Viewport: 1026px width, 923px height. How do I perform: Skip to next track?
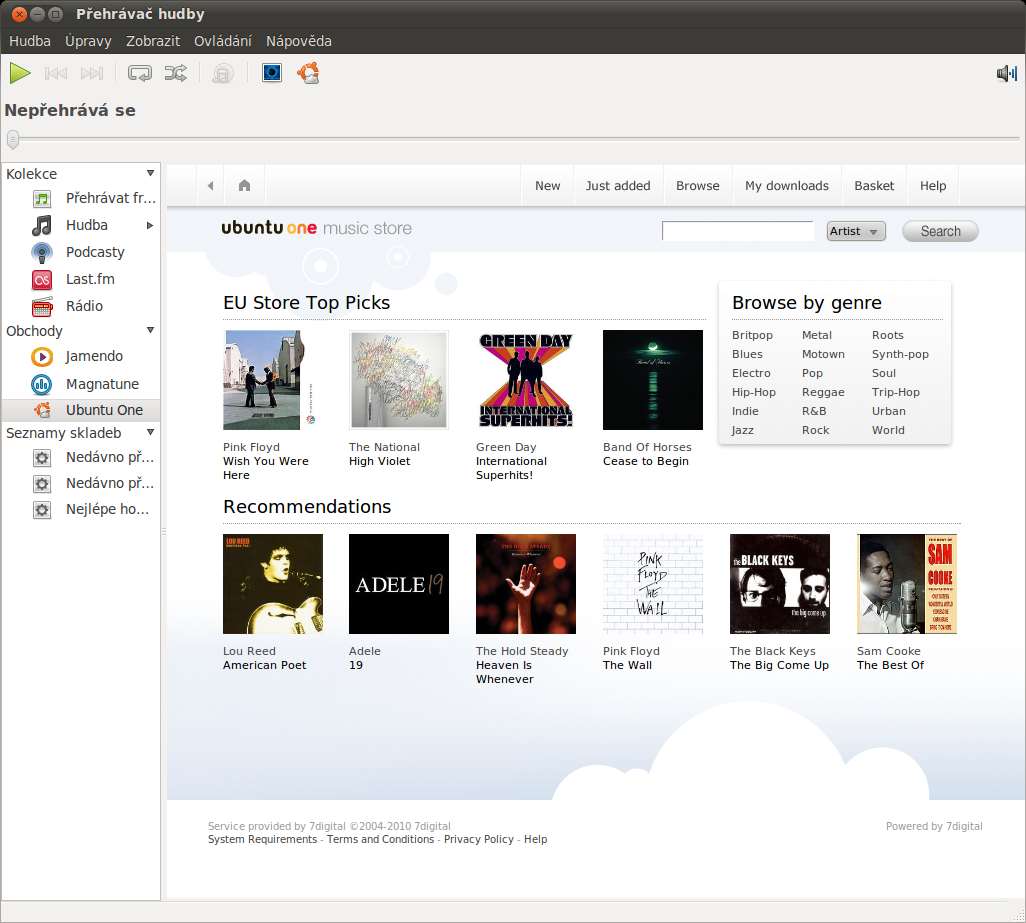pos(92,73)
